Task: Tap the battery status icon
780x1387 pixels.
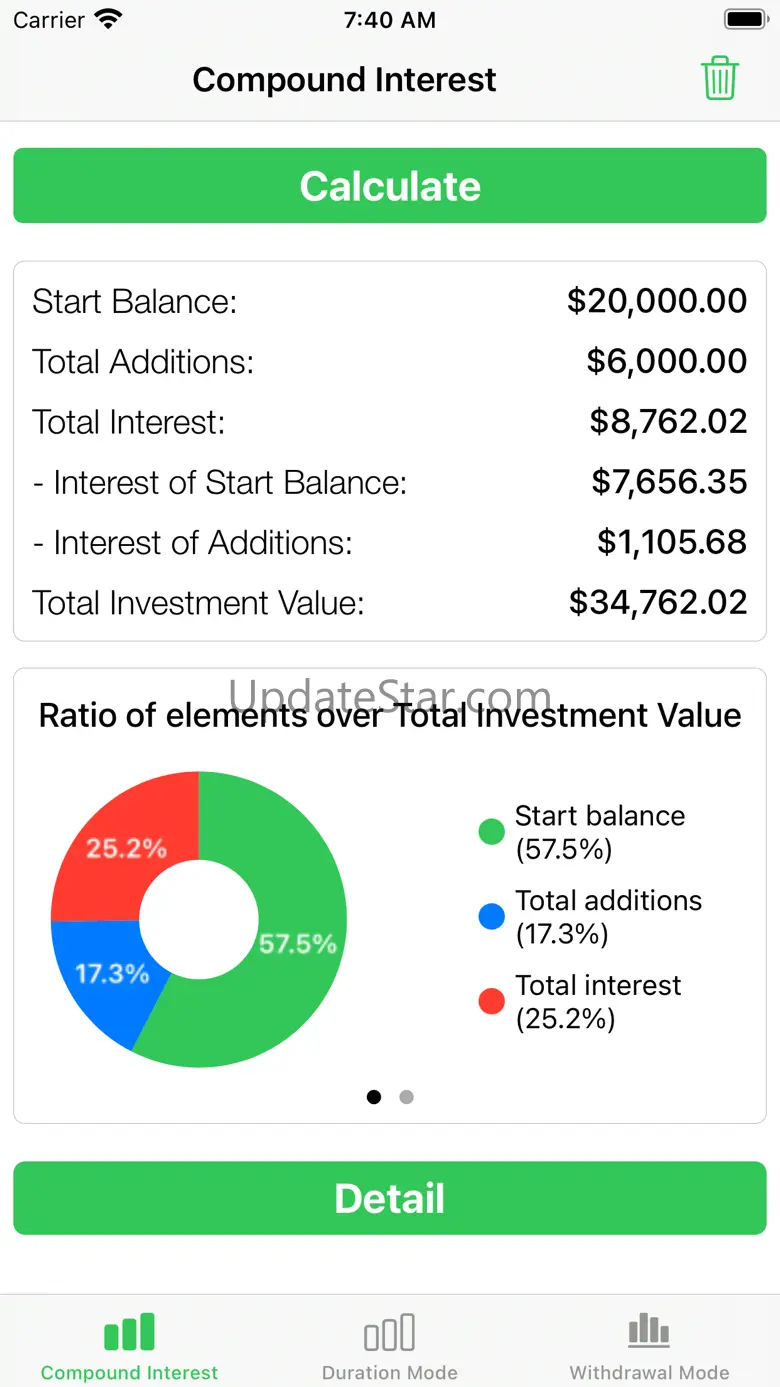Action: [745, 19]
